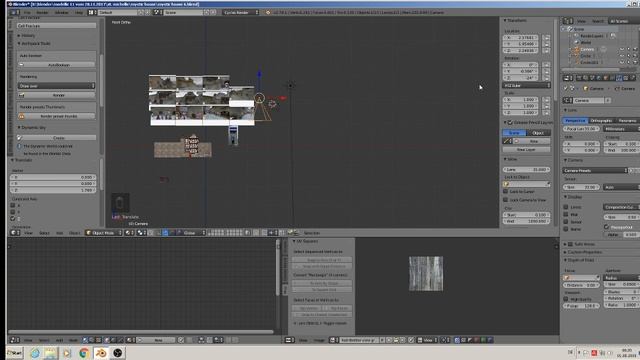
Task: Select the translate manipulator icon
Action: tap(166, 233)
